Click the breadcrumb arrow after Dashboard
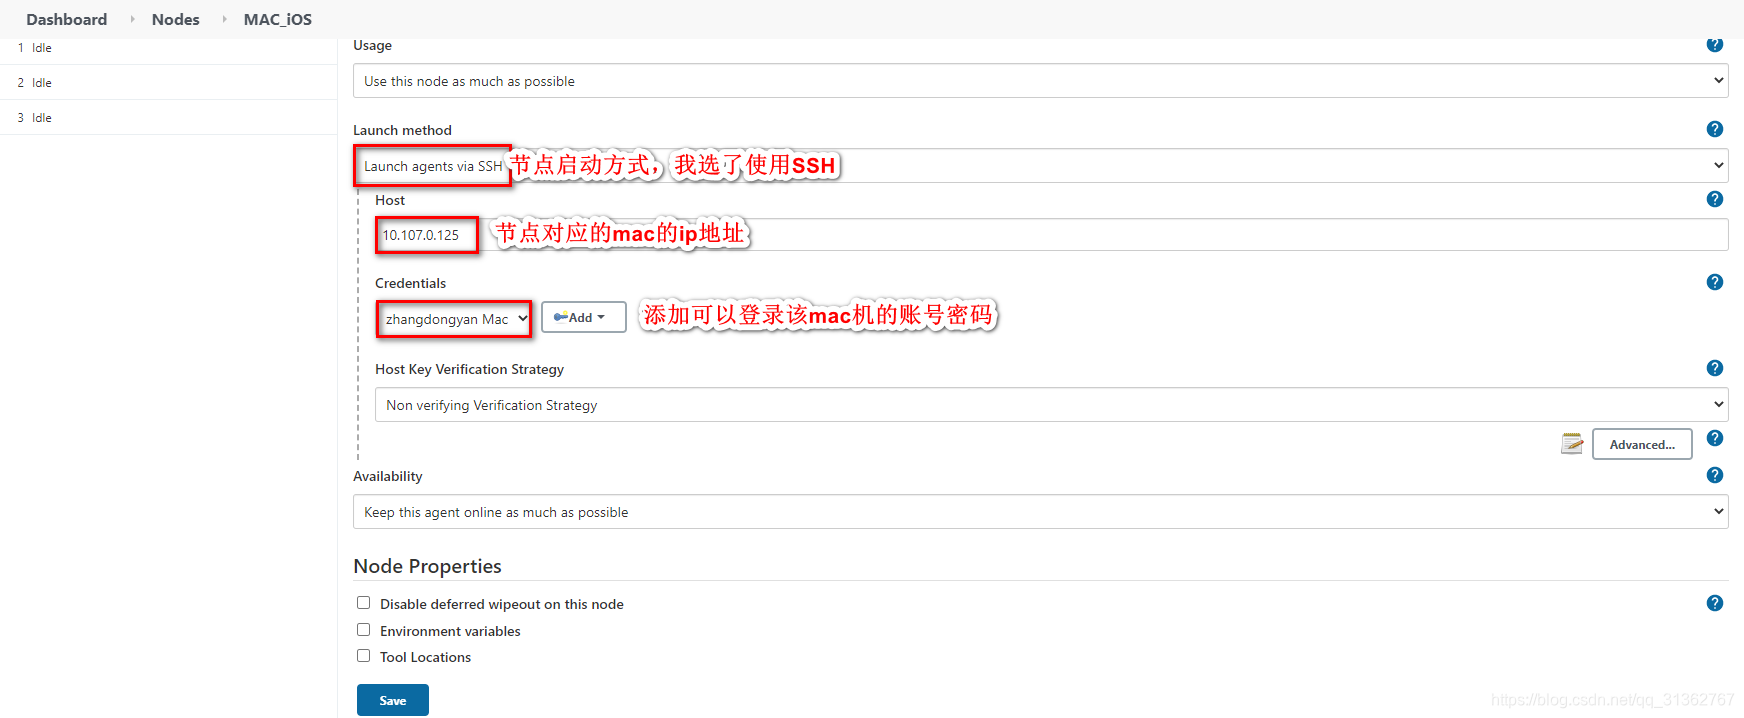This screenshot has height=718, width=1744. (x=132, y=19)
